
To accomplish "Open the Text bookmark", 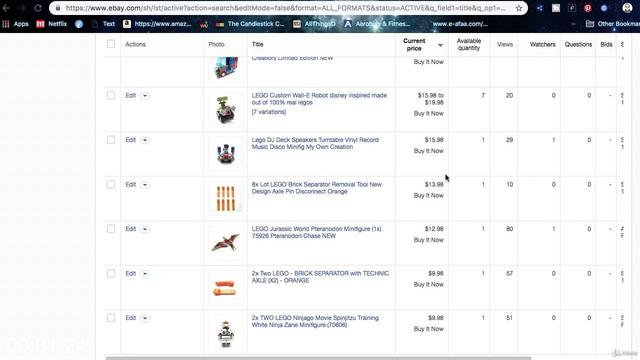I will (x=104, y=24).
